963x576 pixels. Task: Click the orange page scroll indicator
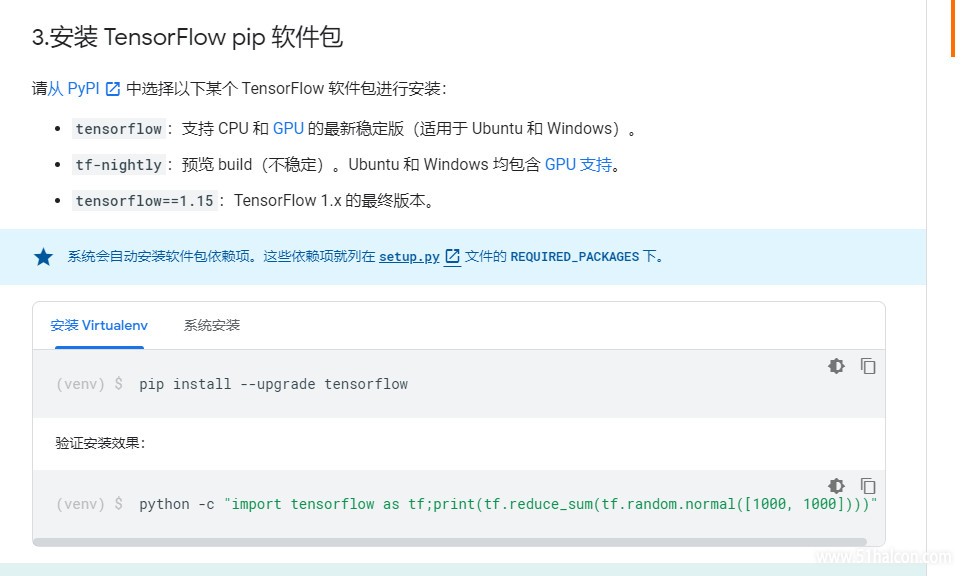[953, 28]
